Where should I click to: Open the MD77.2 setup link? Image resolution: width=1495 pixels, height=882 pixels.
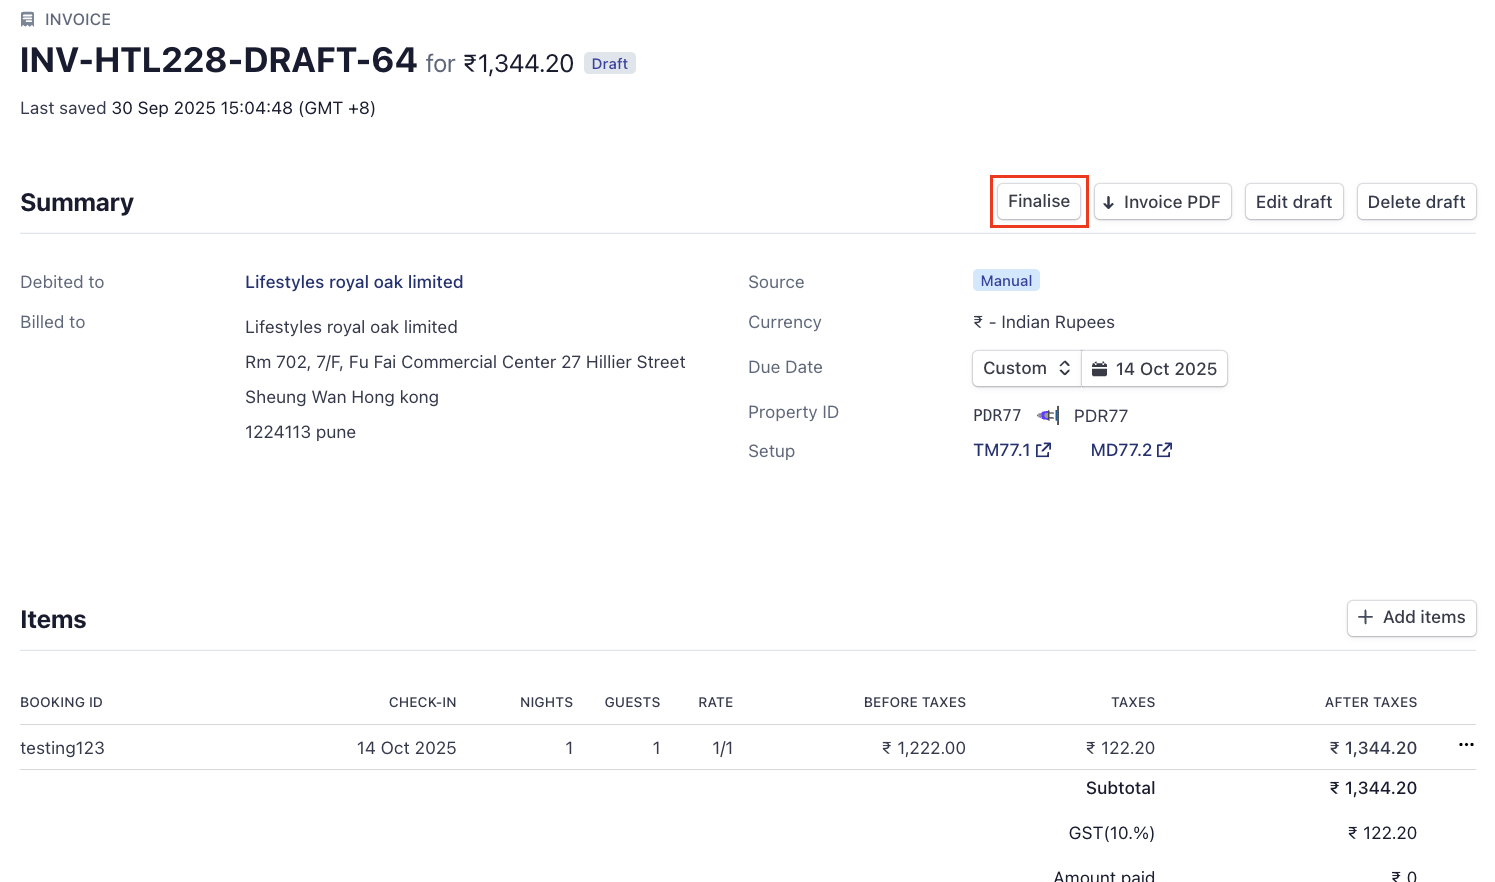[1120, 450]
